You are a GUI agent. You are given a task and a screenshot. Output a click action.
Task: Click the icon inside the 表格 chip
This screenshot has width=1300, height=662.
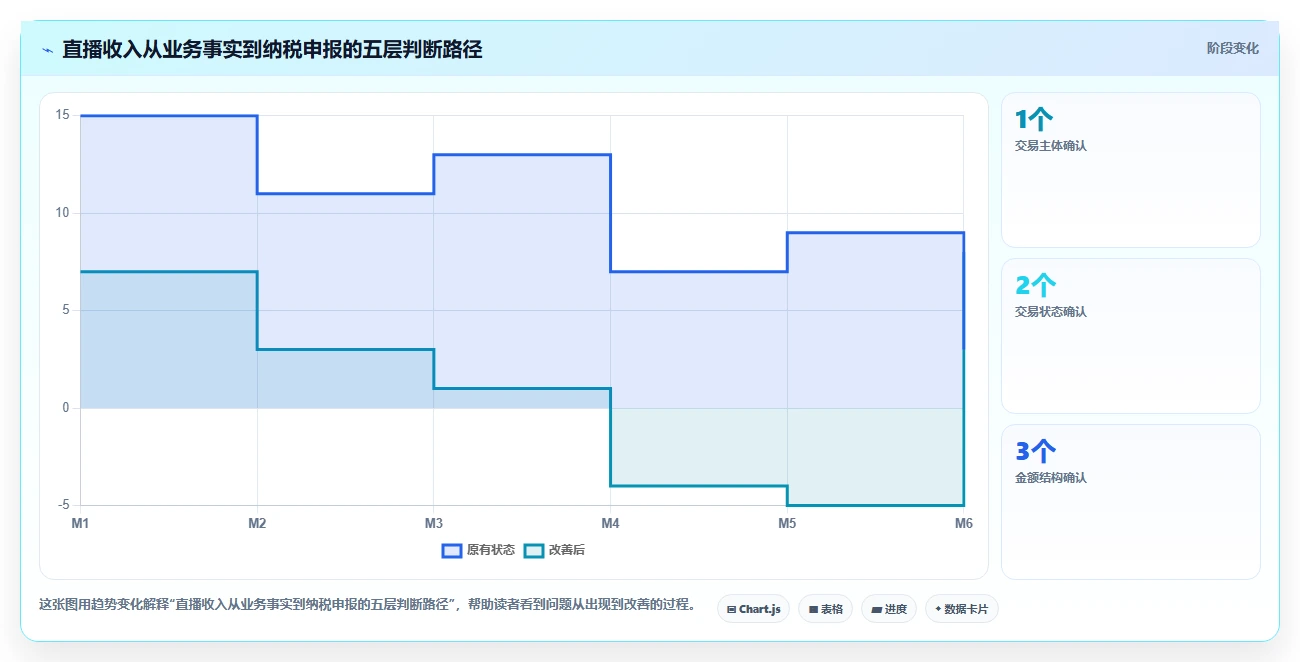click(x=813, y=609)
